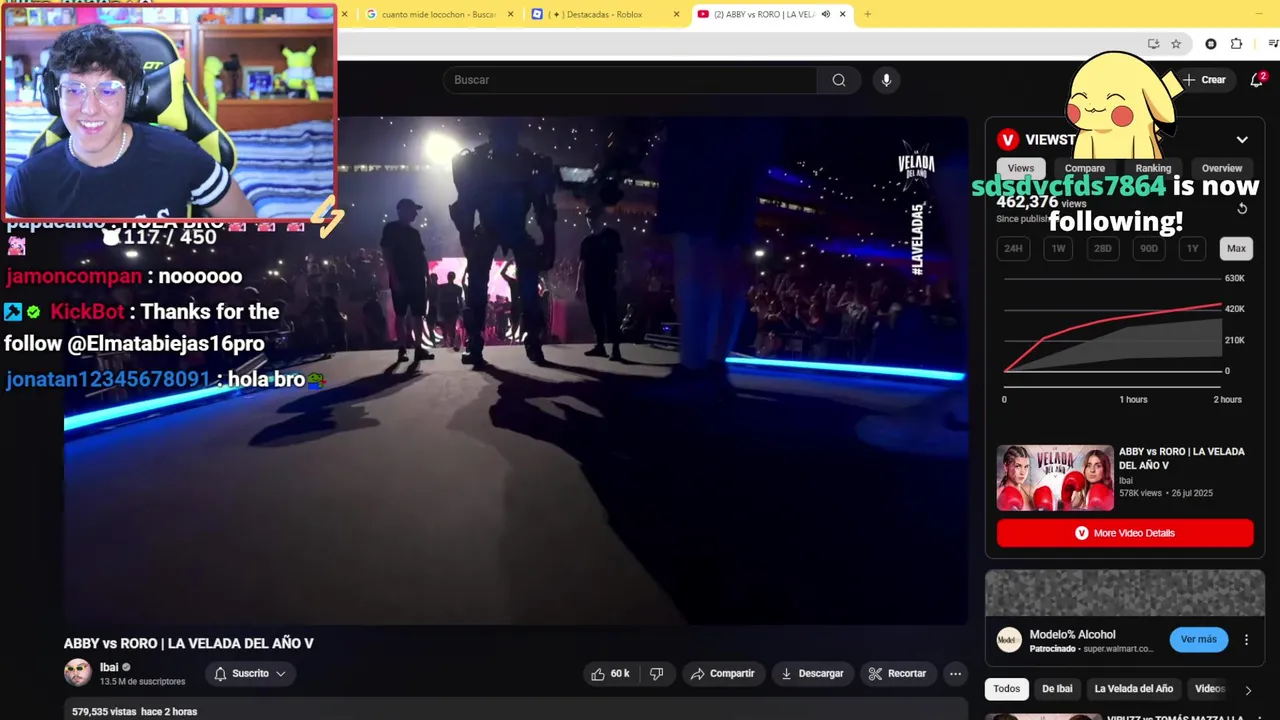Start voice search with the microphone icon
This screenshot has width=1280, height=720.
point(886,80)
